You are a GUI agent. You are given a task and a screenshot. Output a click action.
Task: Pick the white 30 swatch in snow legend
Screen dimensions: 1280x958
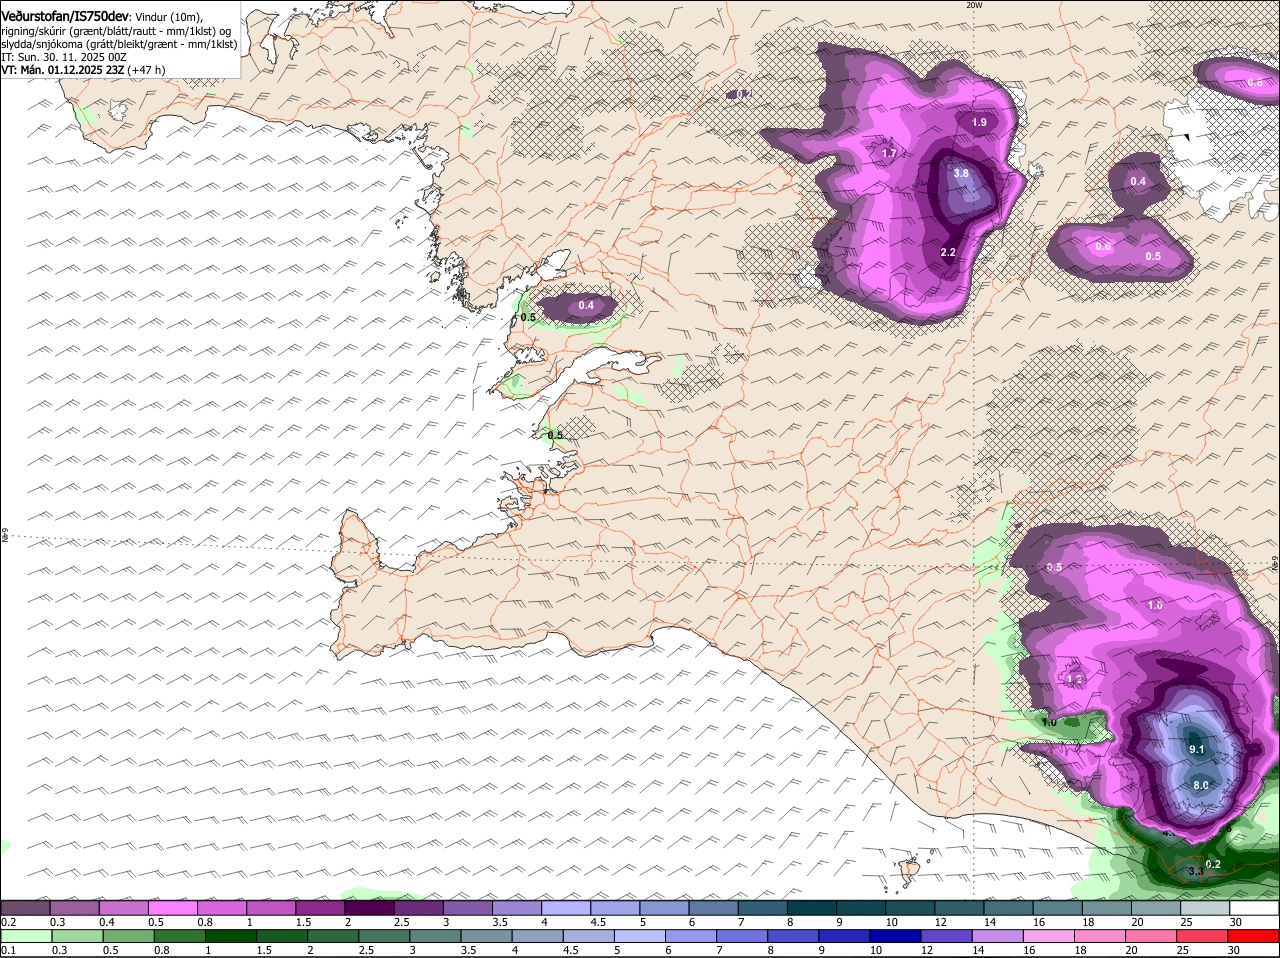point(1254,908)
